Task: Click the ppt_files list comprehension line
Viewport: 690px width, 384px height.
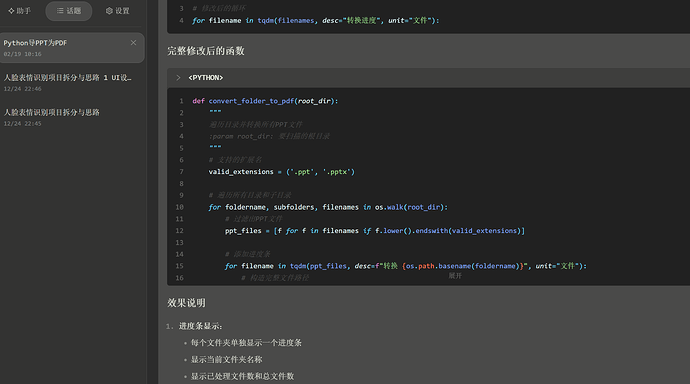Action: pos(375,231)
